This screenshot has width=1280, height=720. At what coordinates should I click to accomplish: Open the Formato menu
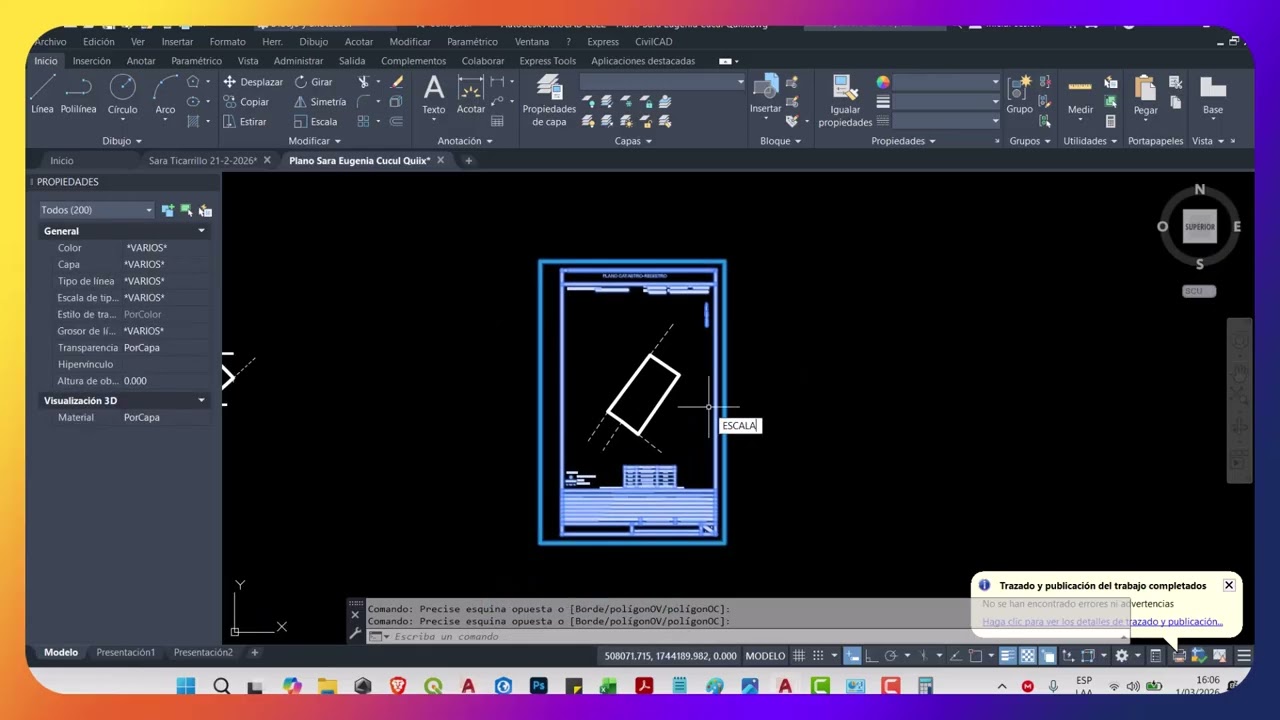[227, 42]
